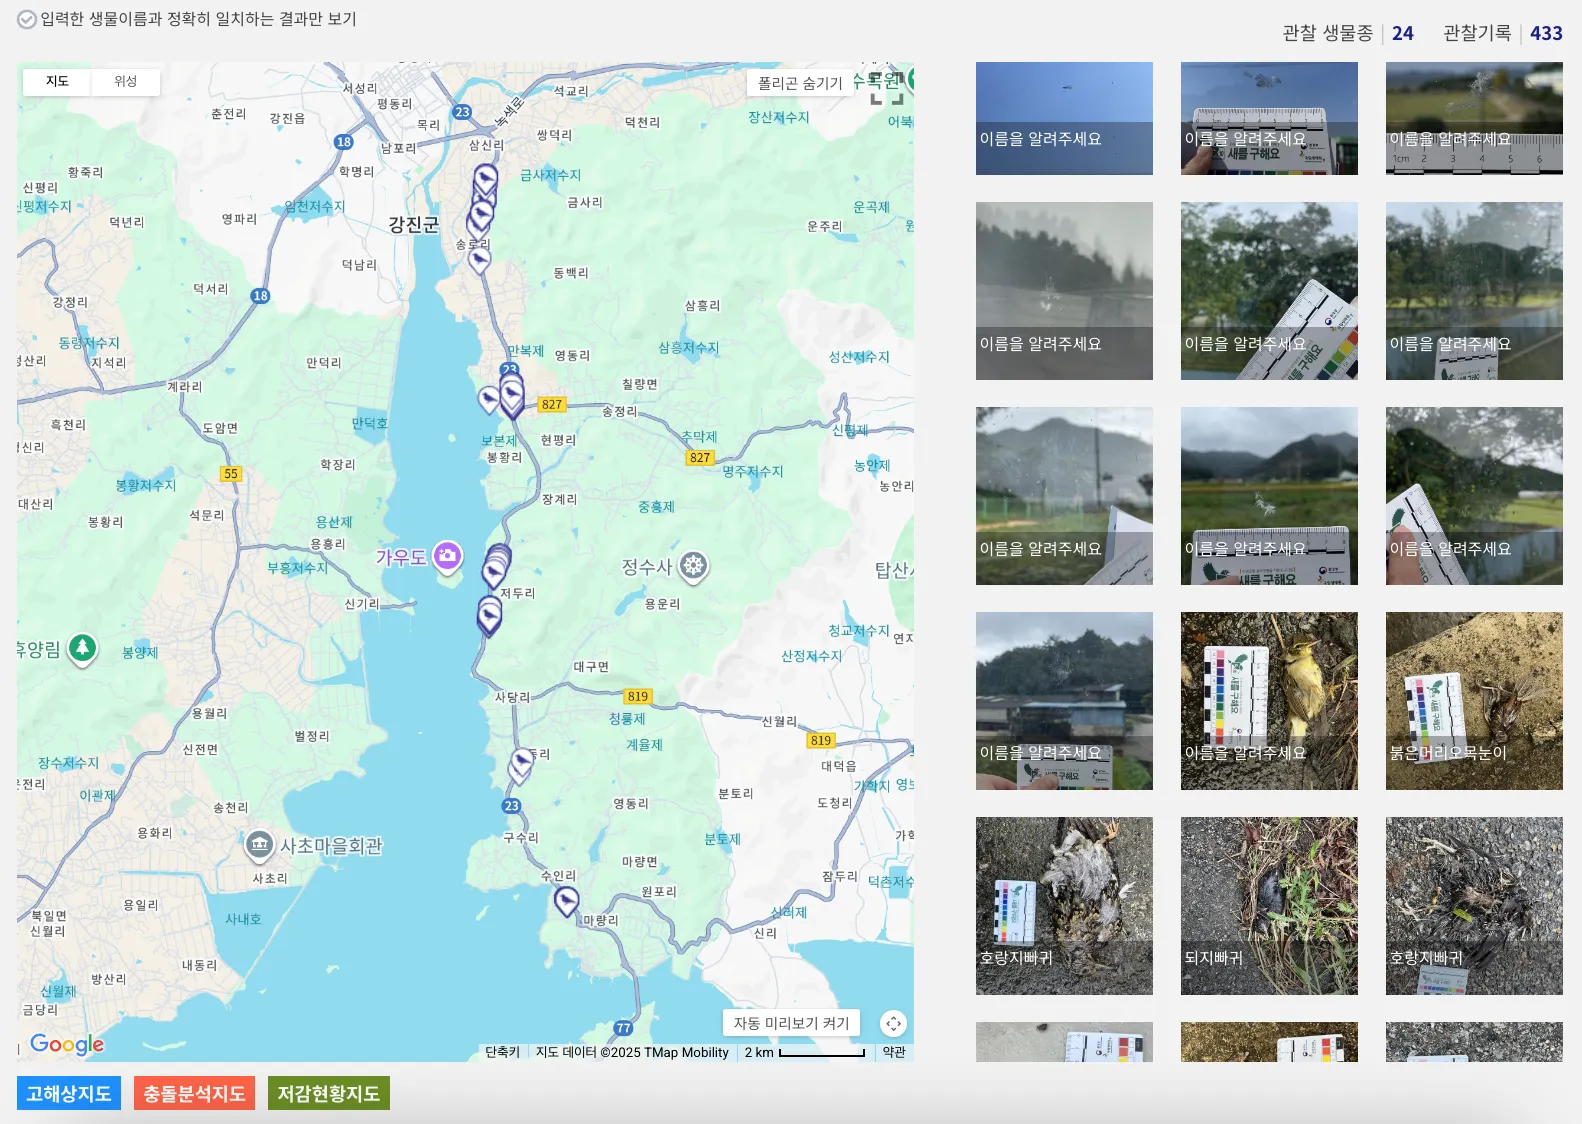Open the 단축키 keyboard shortcuts button

point(502,1052)
